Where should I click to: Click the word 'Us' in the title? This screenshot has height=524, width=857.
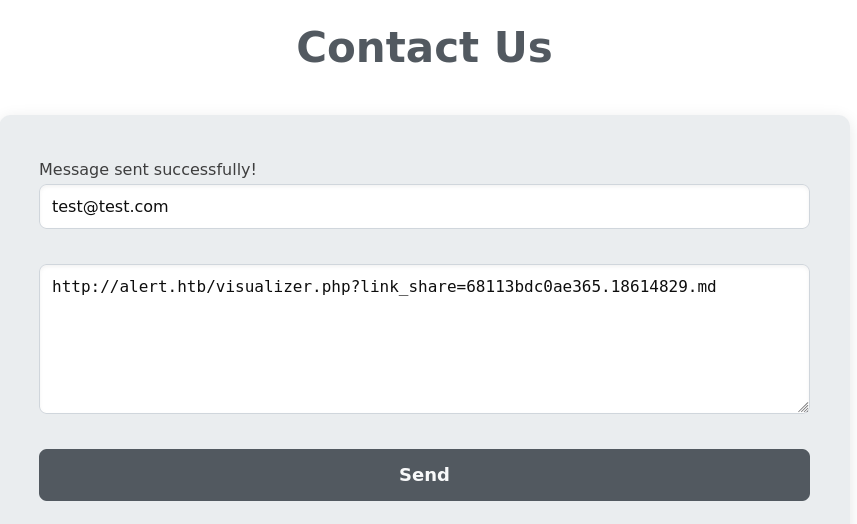524,48
